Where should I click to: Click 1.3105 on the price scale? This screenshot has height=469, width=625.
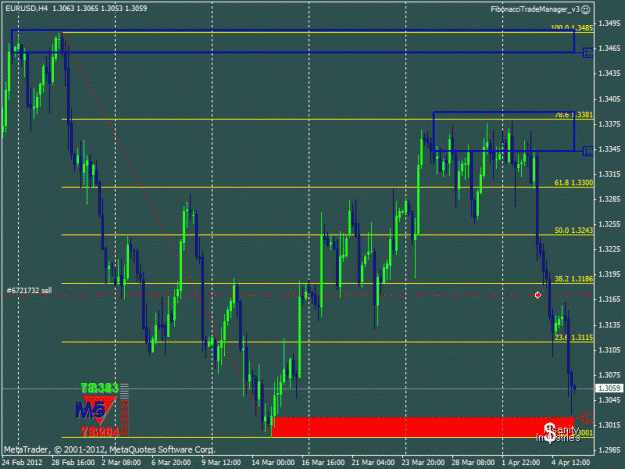[x=610, y=350]
